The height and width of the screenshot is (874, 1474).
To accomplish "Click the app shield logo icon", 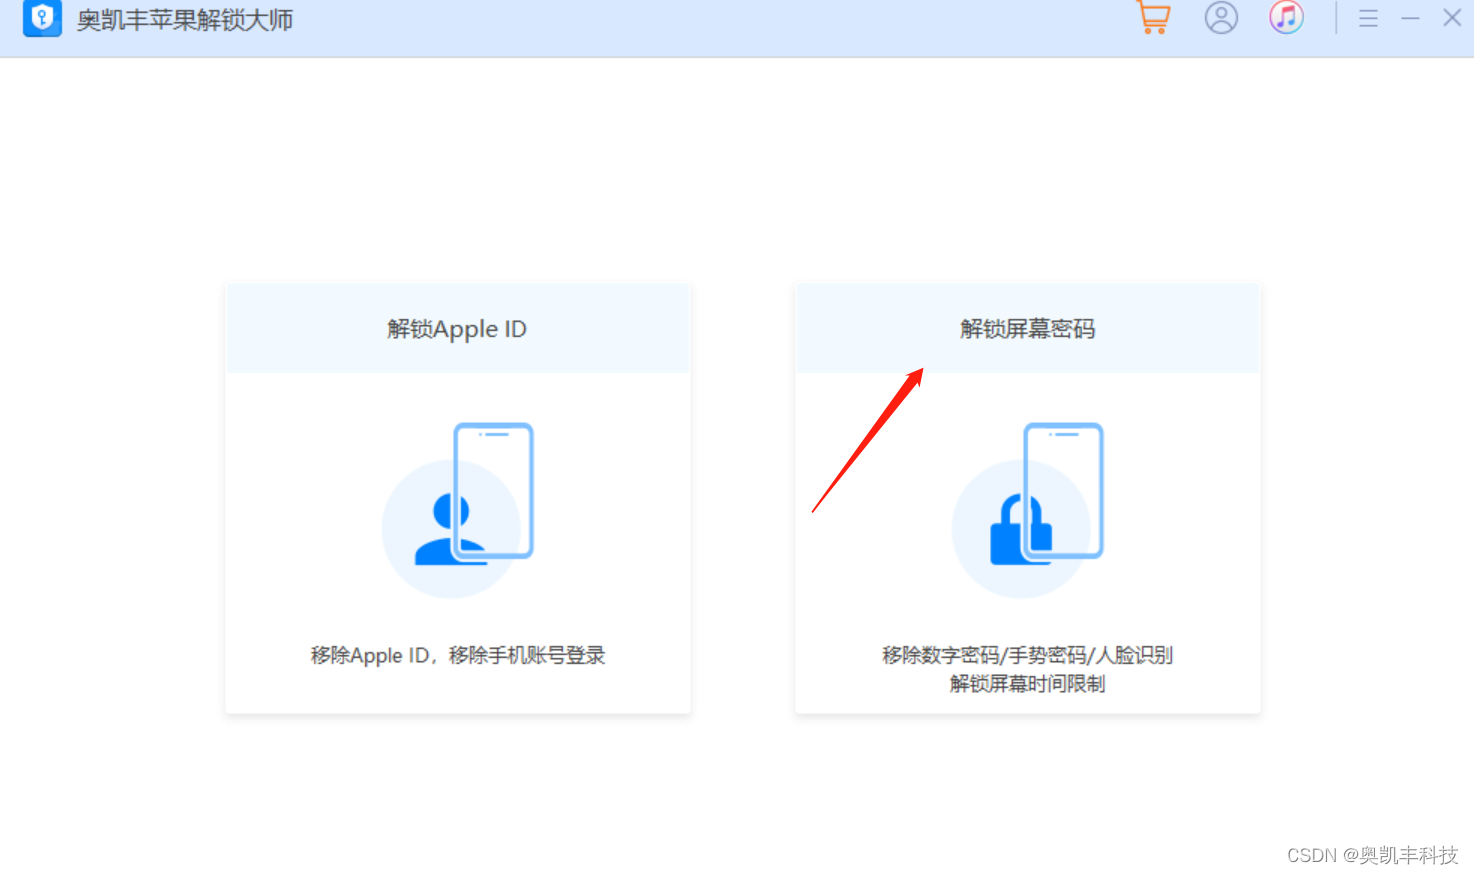I will click(x=42, y=18).
